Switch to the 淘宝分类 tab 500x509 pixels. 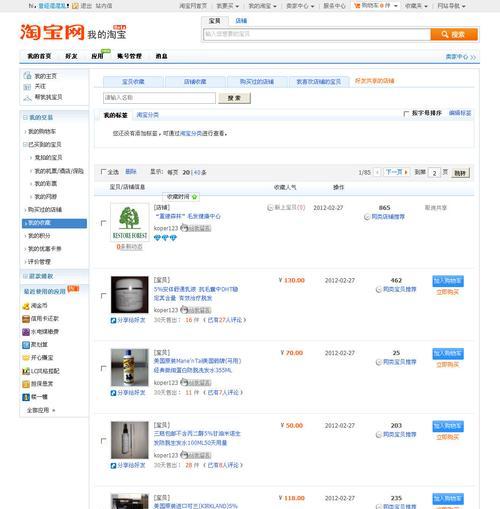click(x=148, y=115)
